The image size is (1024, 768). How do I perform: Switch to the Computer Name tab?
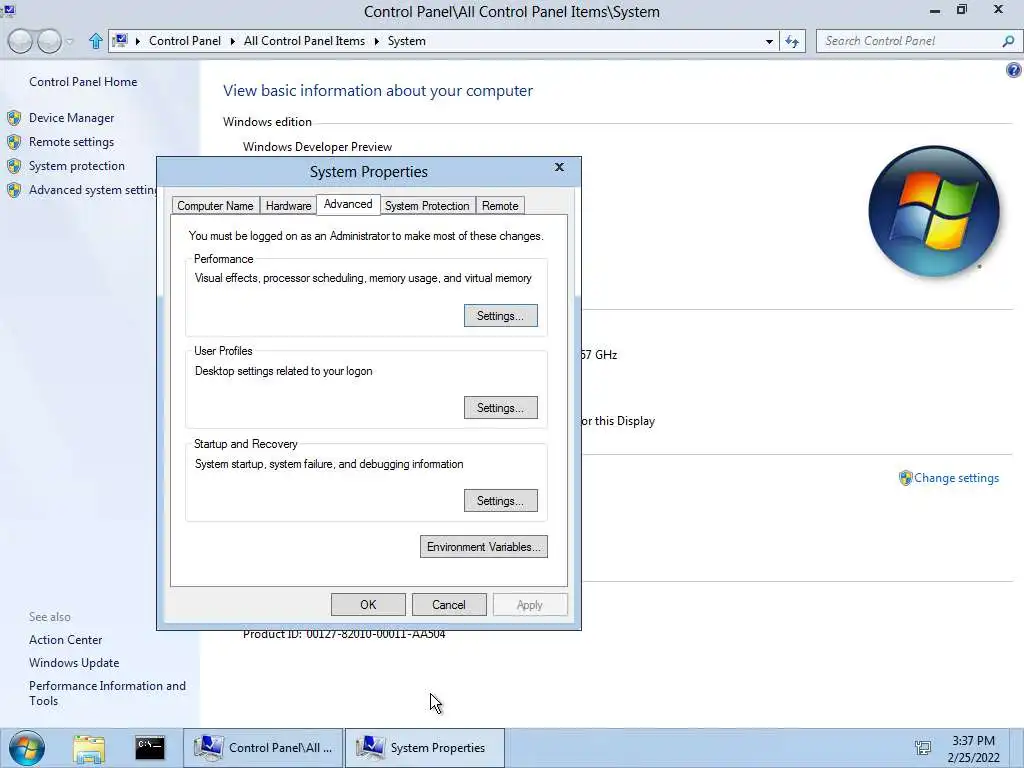point(216,206)
